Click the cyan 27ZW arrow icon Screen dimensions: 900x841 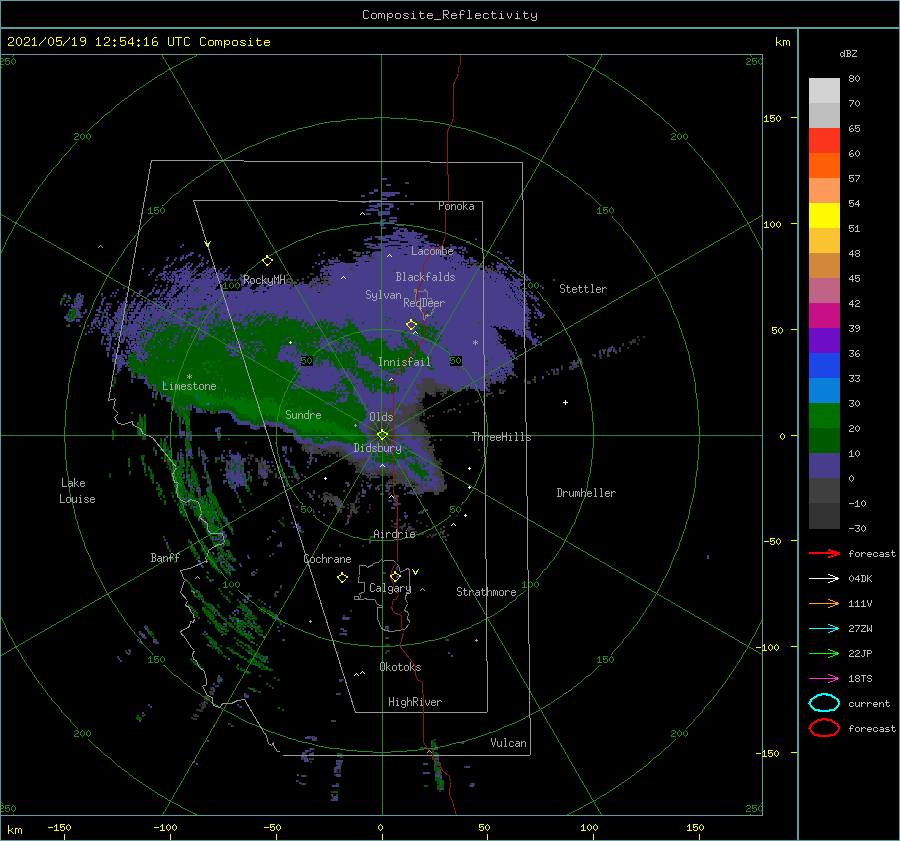click(x=824, y=629)
